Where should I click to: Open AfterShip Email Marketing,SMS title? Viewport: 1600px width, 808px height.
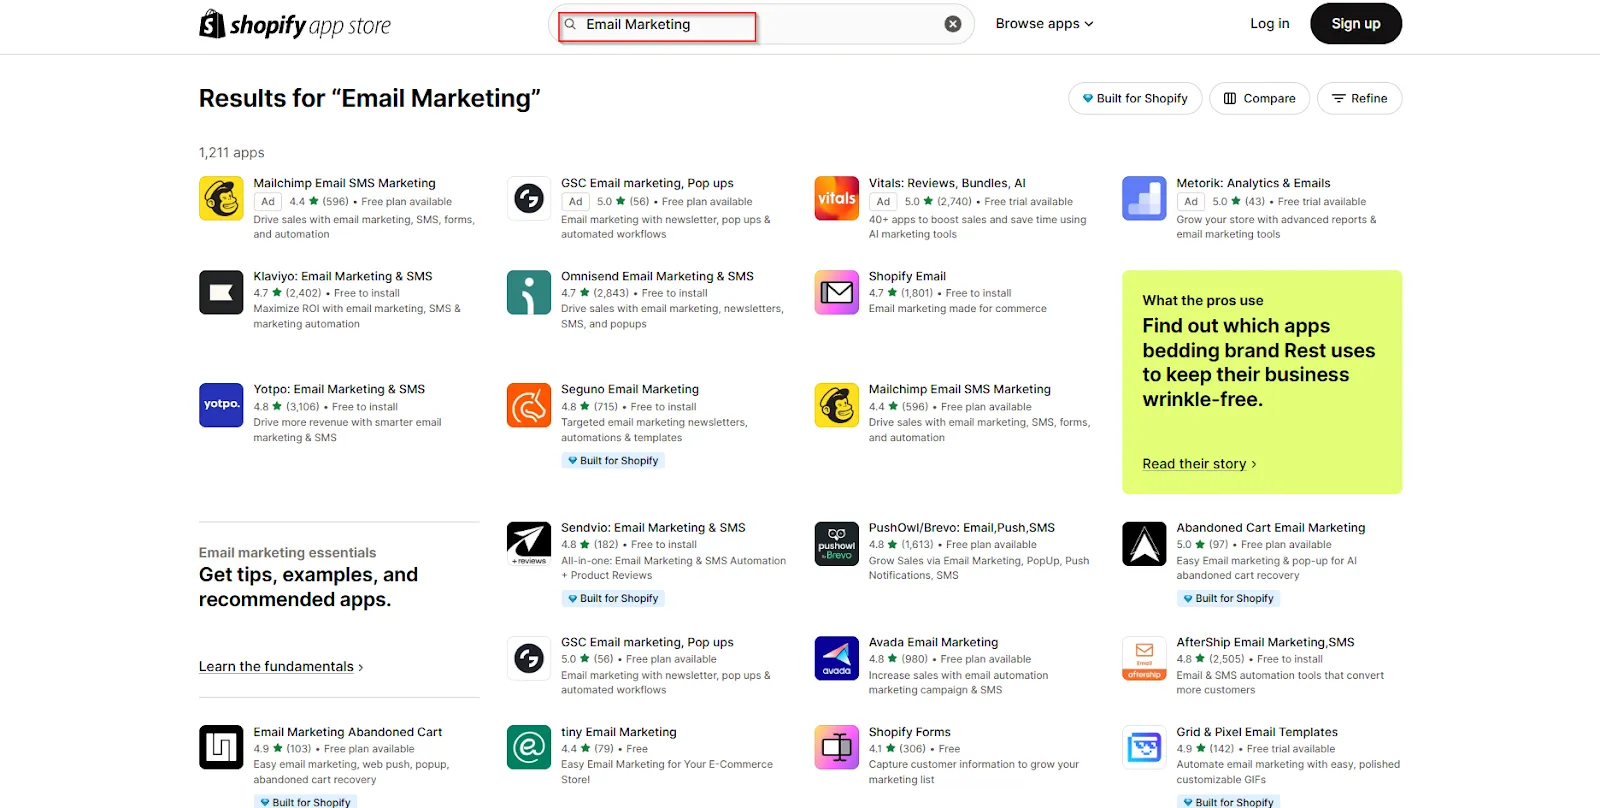pos(1265,642)
